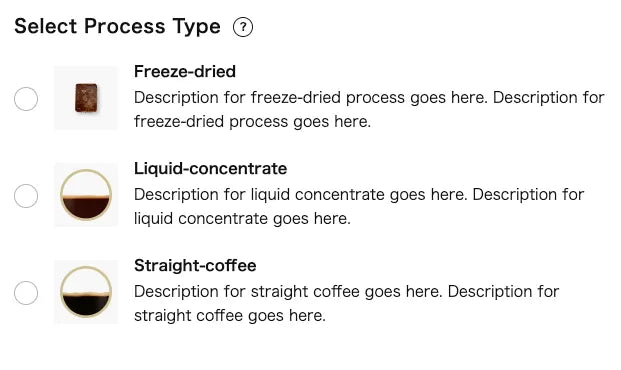Click the freeze-dried coffee cube image
621x370 pixels.
point(86,98)
